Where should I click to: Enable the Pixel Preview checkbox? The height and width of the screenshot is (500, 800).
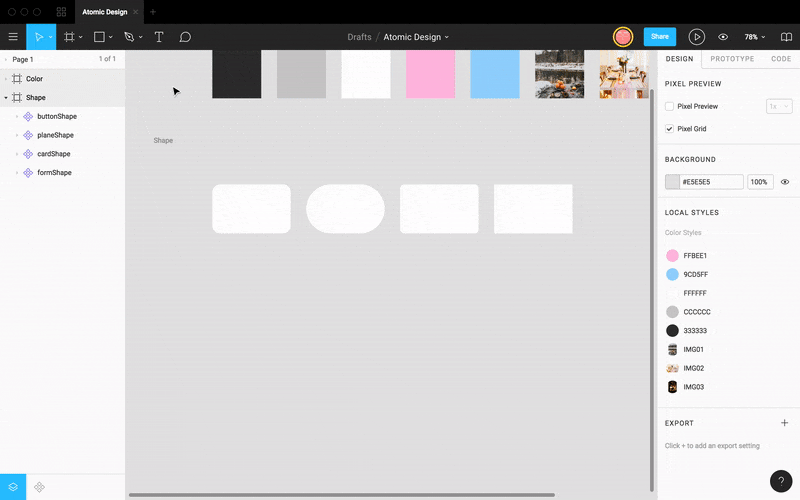669,106
